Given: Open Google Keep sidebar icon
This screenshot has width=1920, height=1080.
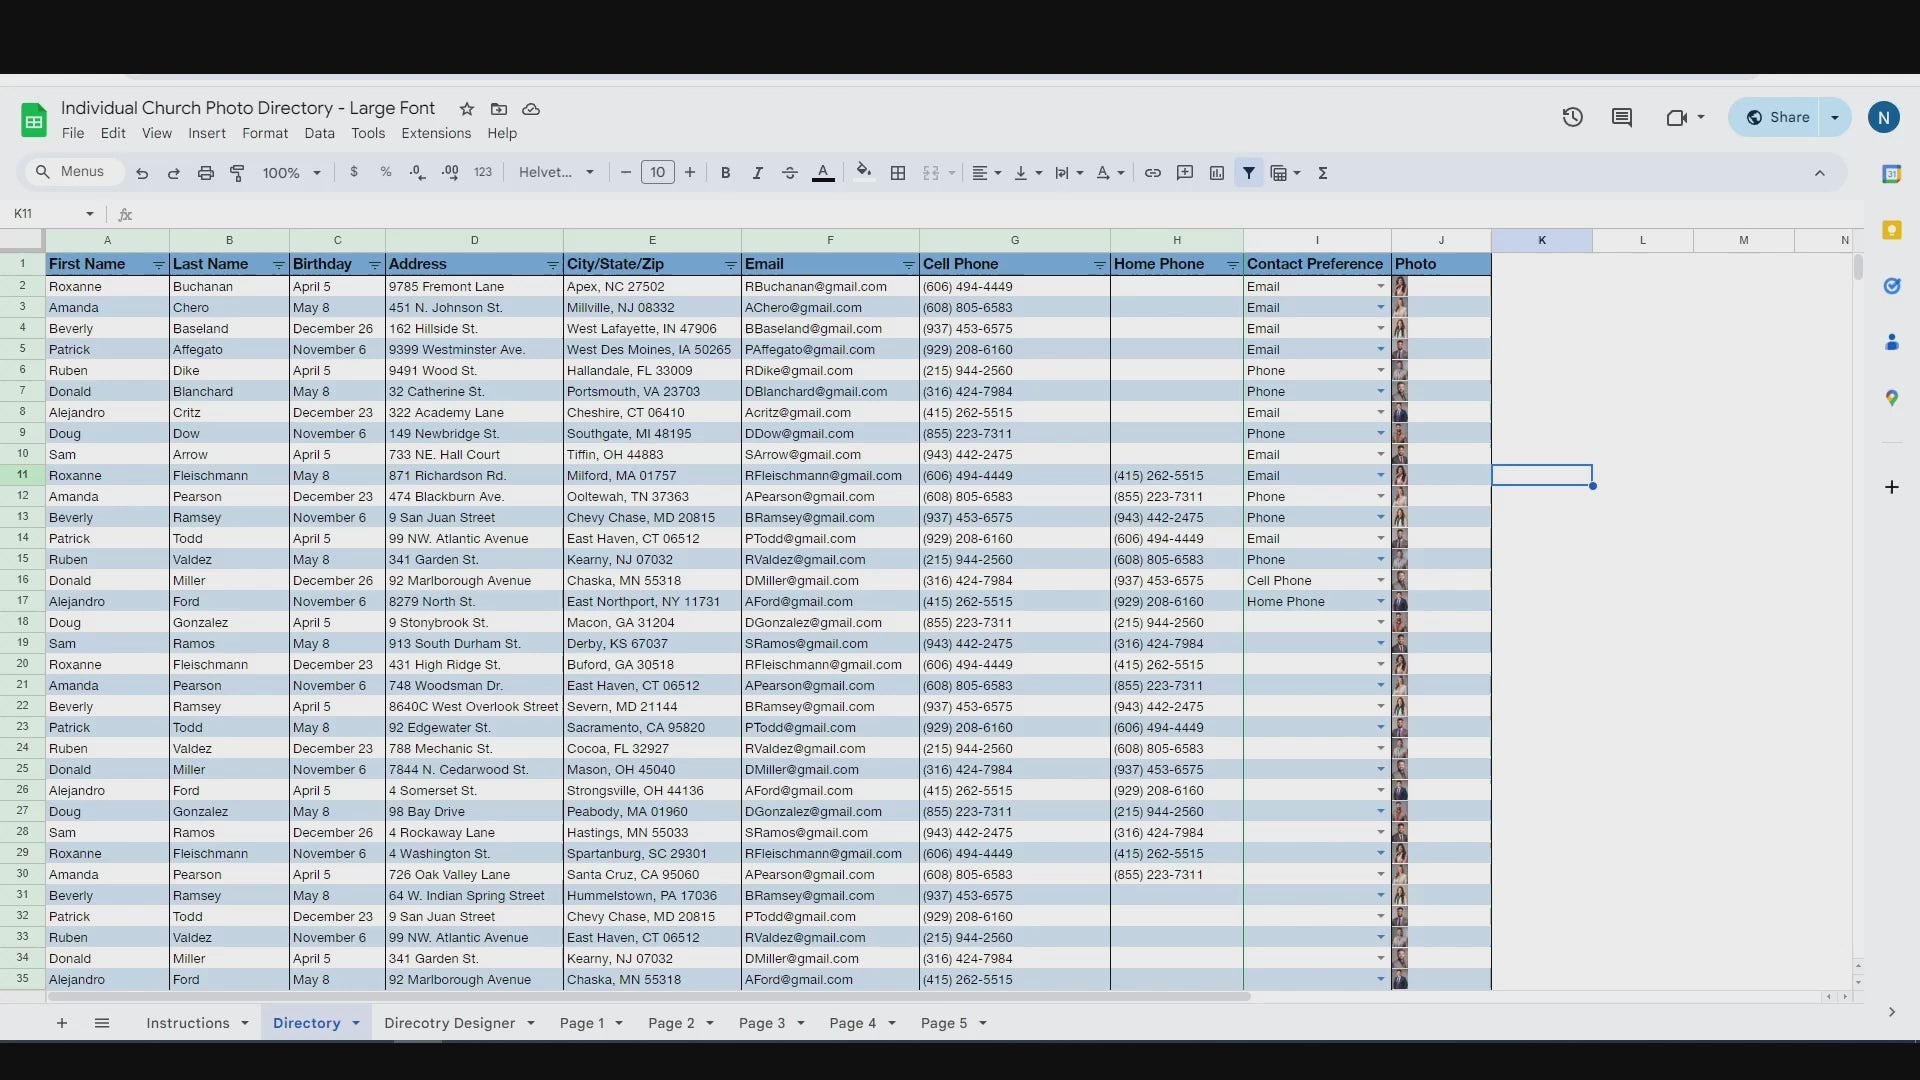Looking at the screenshot, I should tap(1891, 231).
